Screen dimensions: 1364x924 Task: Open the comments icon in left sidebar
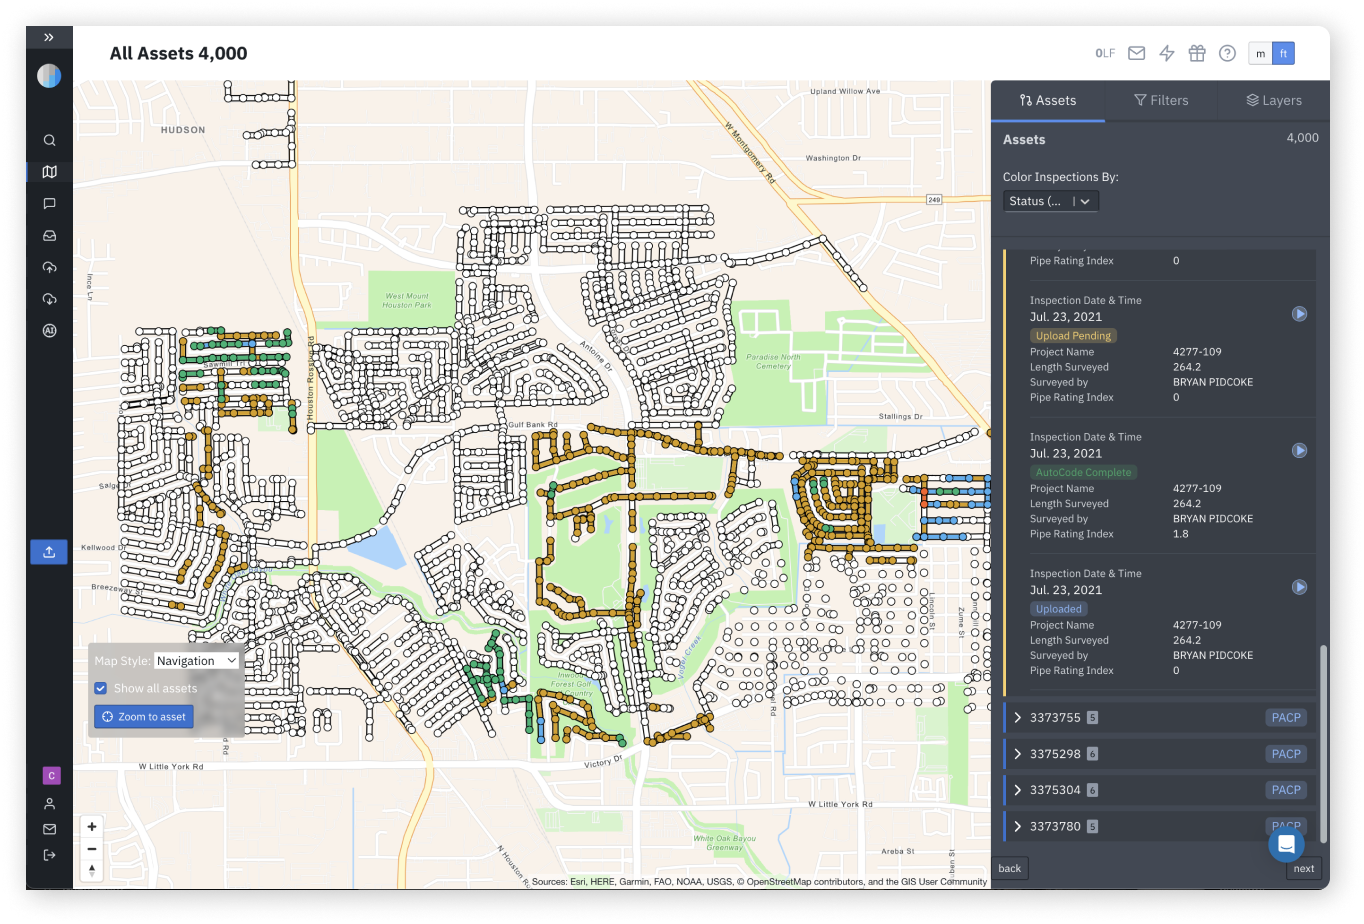point(49,204)
